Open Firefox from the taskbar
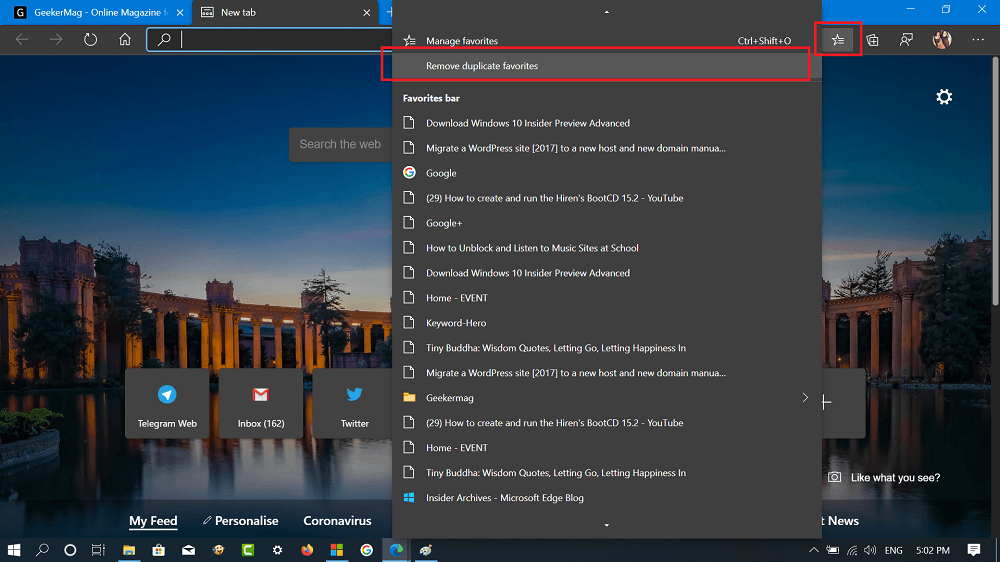This screenshot has height=562, width=1000. pyautogui.click(x=307, y=550)
